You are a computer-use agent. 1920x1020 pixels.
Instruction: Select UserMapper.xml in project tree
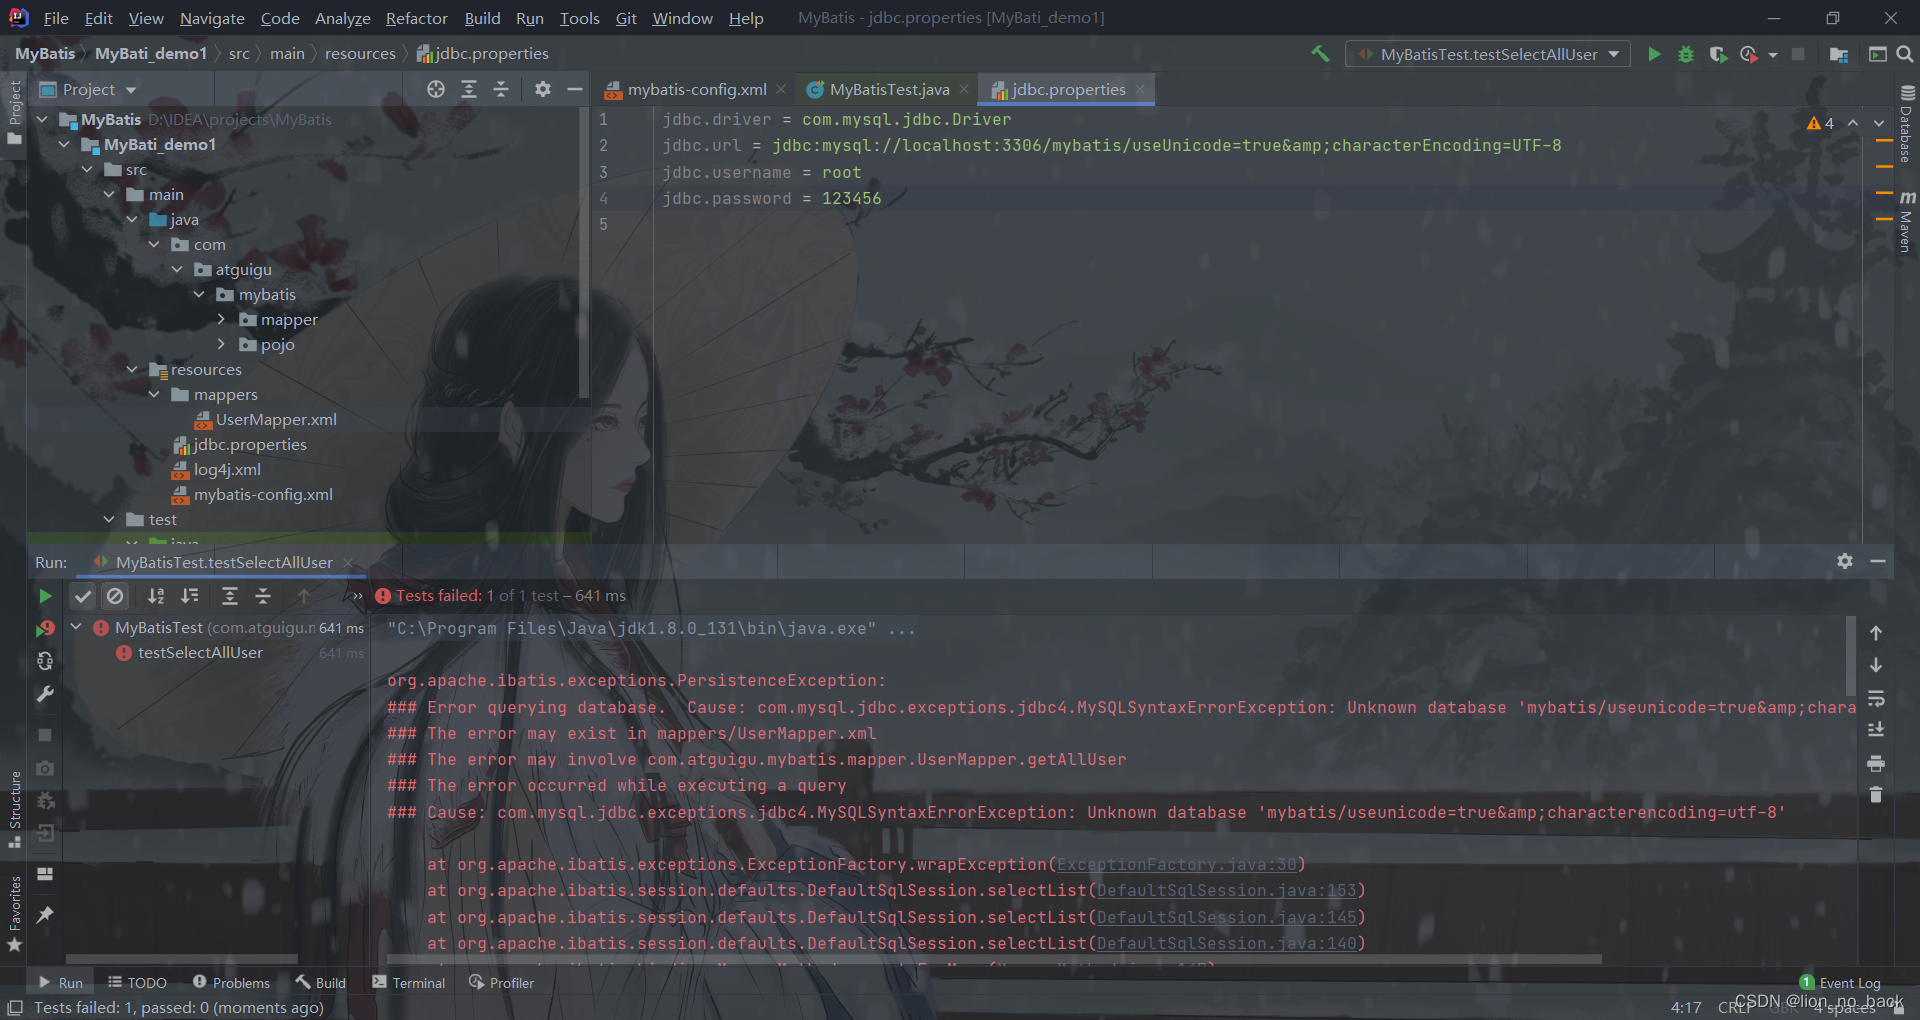coord(276,419)
